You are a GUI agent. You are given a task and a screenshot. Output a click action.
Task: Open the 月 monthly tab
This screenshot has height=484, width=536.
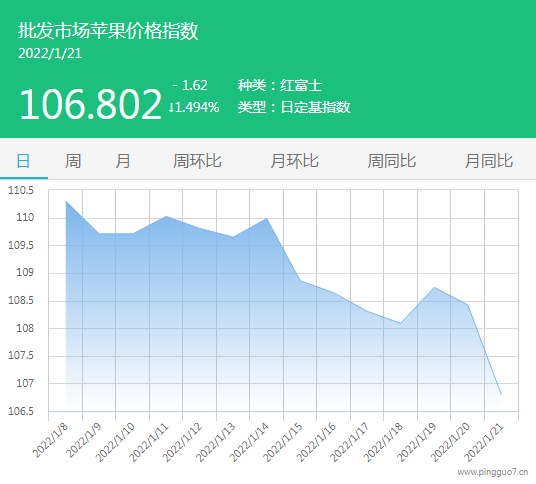click(x=122, y=161)
